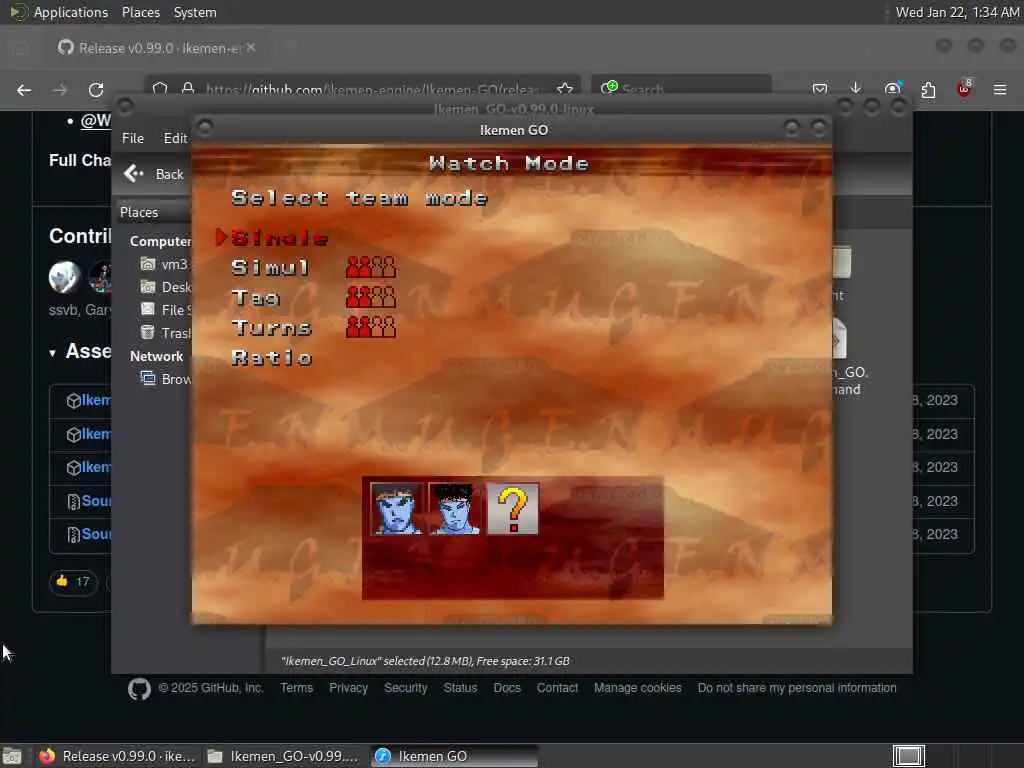The height and width of the screenshot is (768, 1024).
Task: Bookmark the page with the star icon
Action: [x=565, y=88]
